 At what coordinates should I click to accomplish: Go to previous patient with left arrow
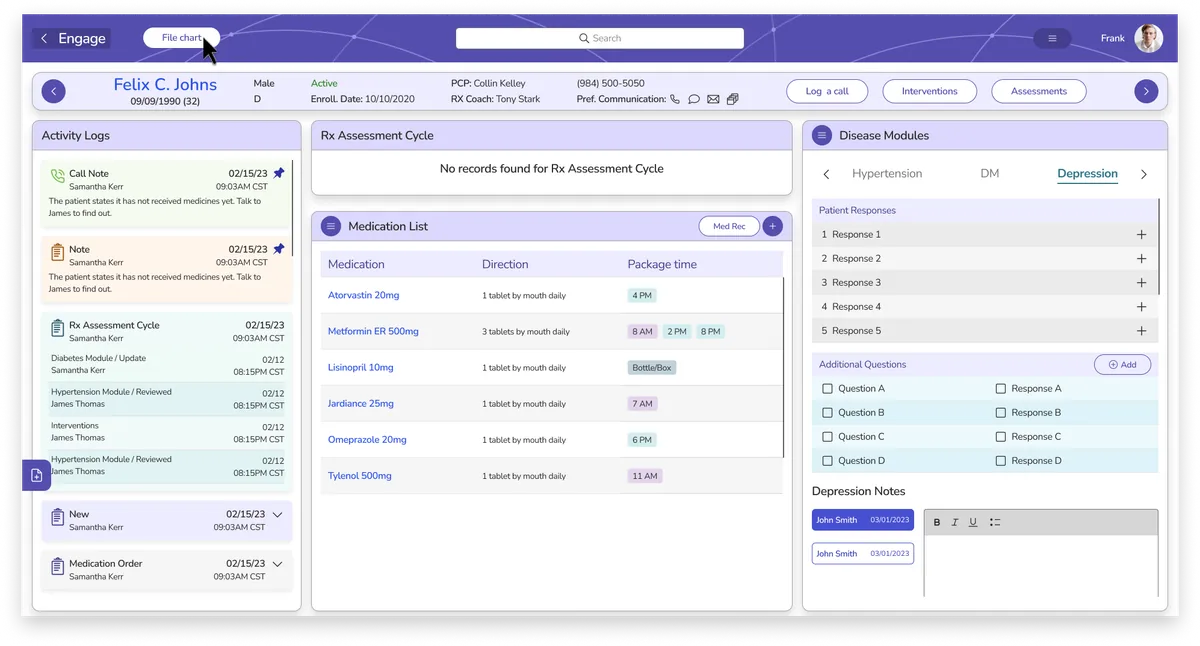tap(54, 91)
